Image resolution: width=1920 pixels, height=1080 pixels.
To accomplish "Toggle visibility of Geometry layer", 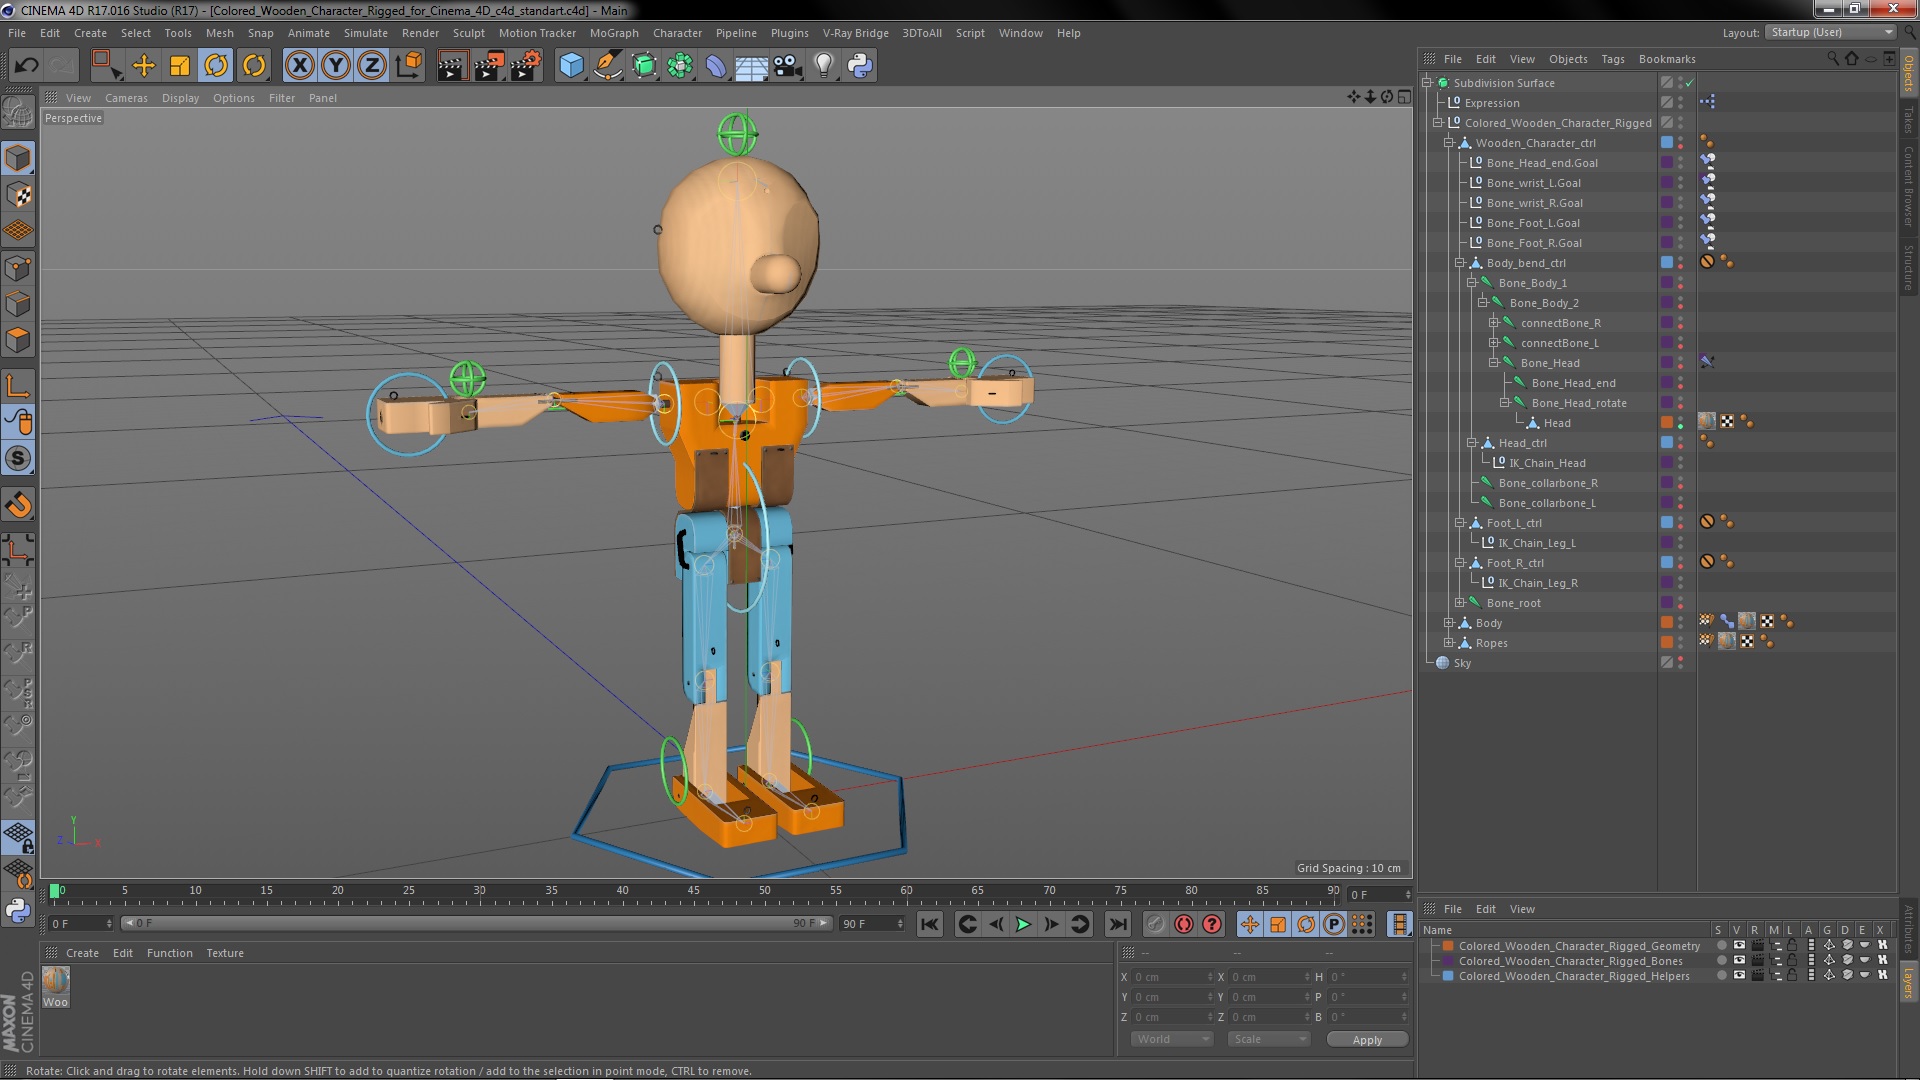I will coord(1739,945).
